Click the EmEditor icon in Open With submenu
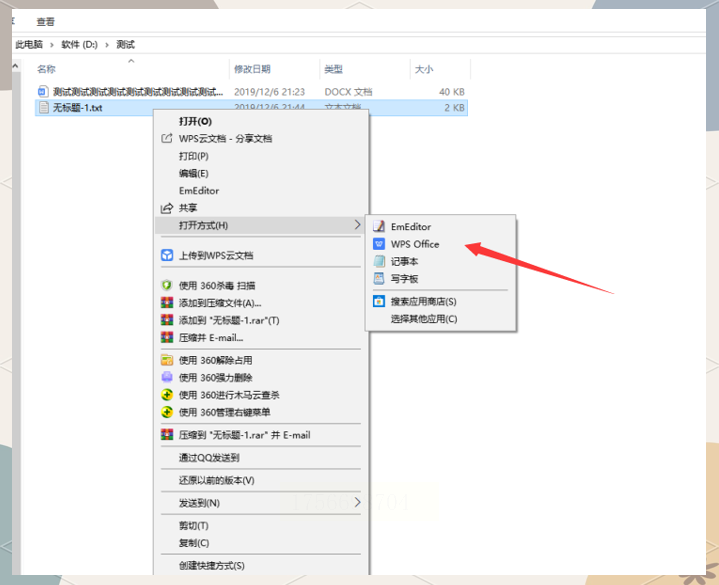Screen dimensions: 719x585 tap(379, 226)
